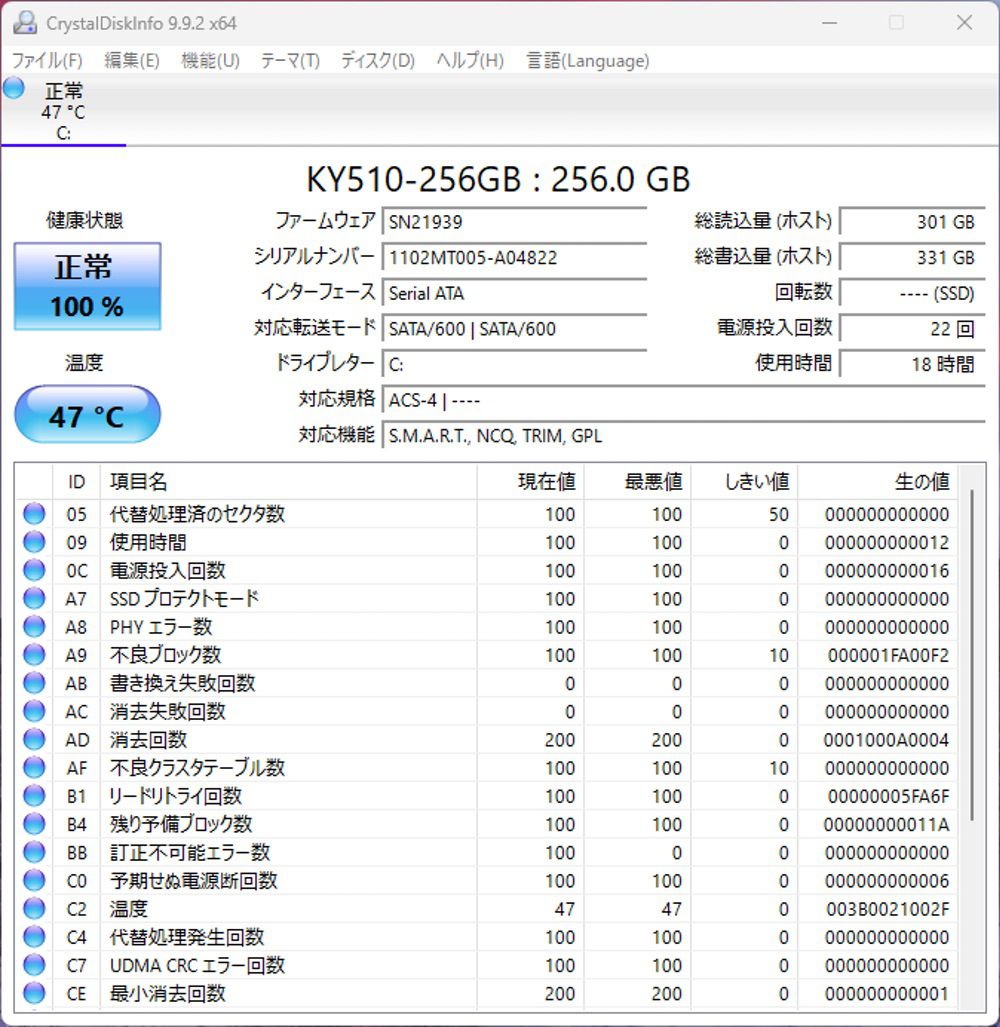
Task: Click the features field S.M.A.R.T., NCQ, TRIM, GPL
Action: pyautogui.click(x=684, y=435)
